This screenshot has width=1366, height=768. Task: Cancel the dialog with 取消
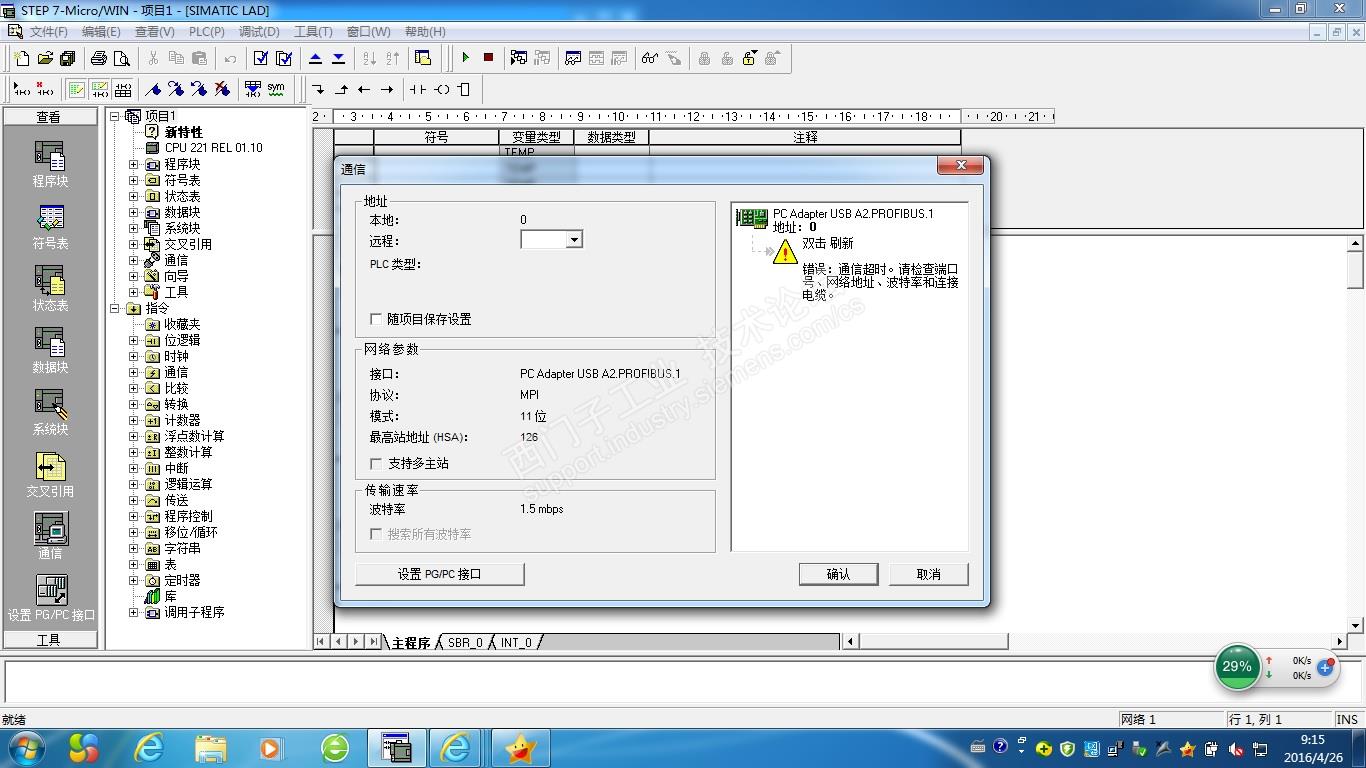929,574
